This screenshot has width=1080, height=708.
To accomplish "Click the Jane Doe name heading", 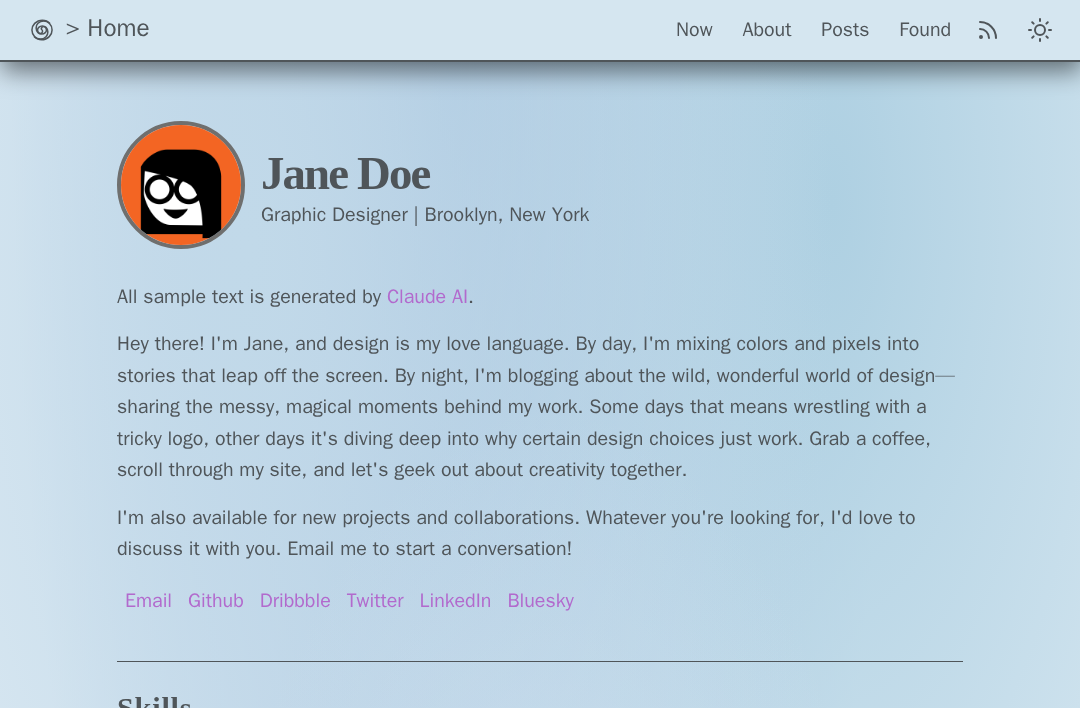I will [345, 174].
